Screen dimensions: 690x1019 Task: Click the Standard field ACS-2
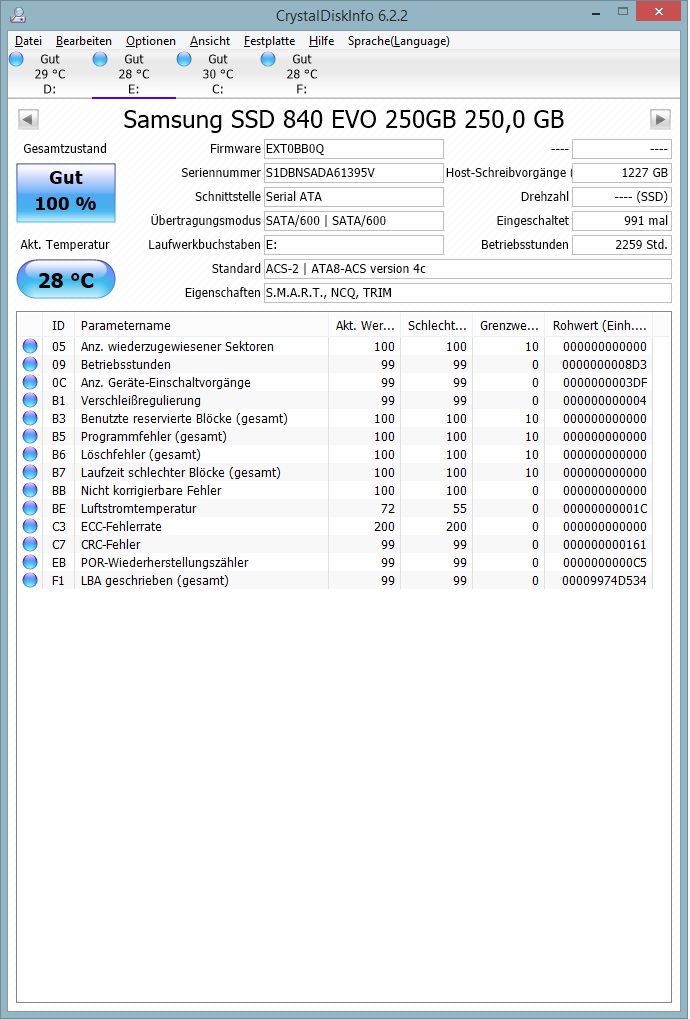(467, 269)
